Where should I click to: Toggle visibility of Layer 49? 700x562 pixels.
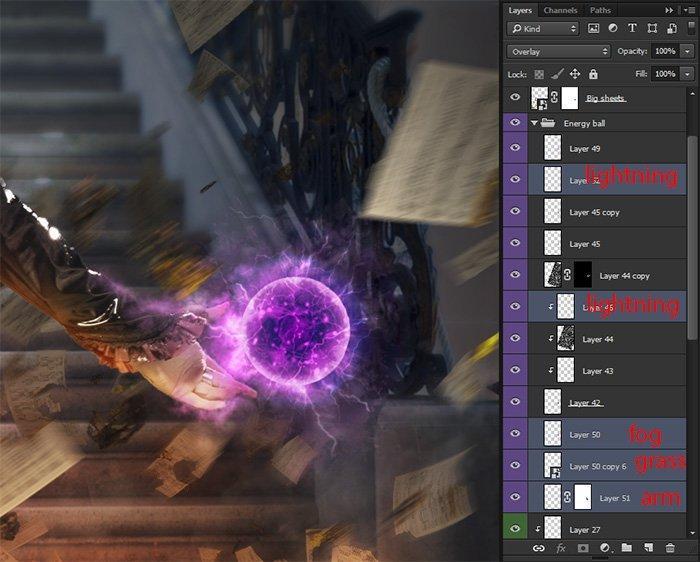tap(515, 148)
